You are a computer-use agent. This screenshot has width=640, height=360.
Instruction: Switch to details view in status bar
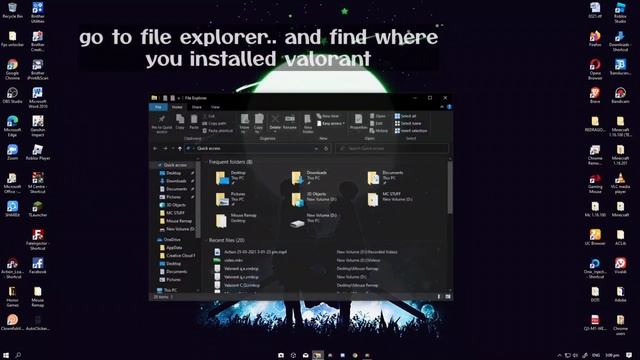[x=439, y=297]
